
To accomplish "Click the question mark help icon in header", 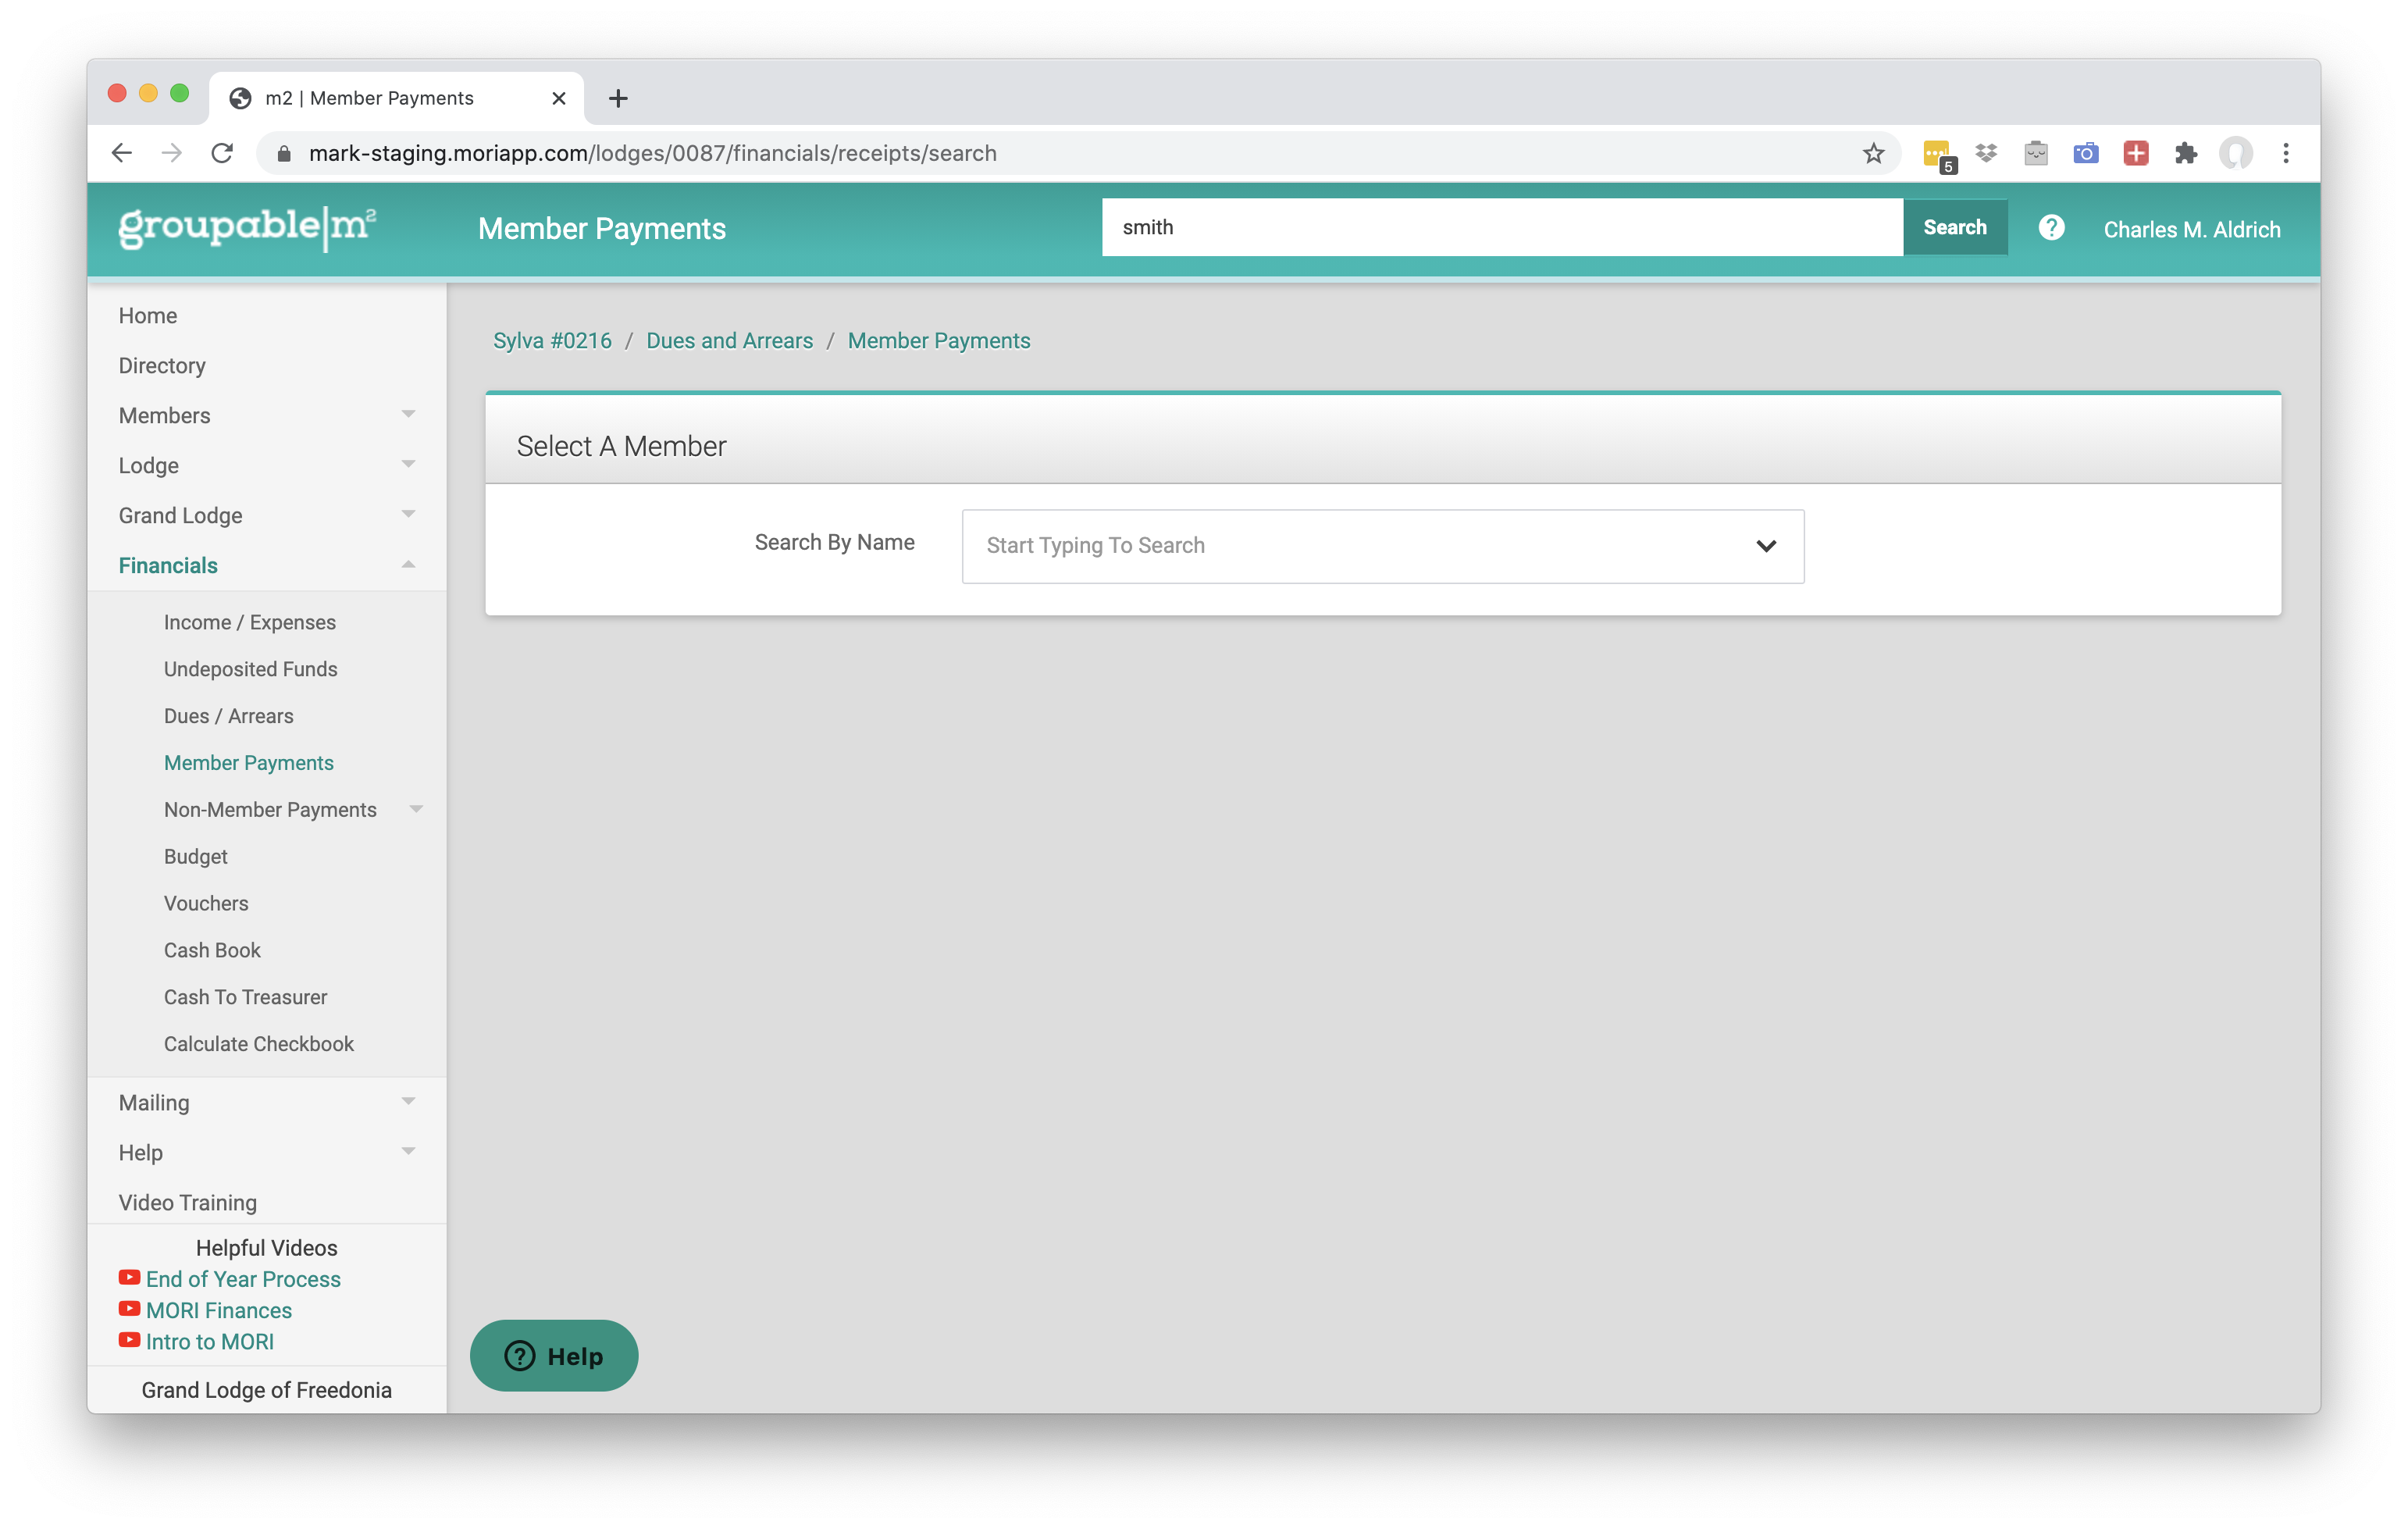I will 2051,228.
